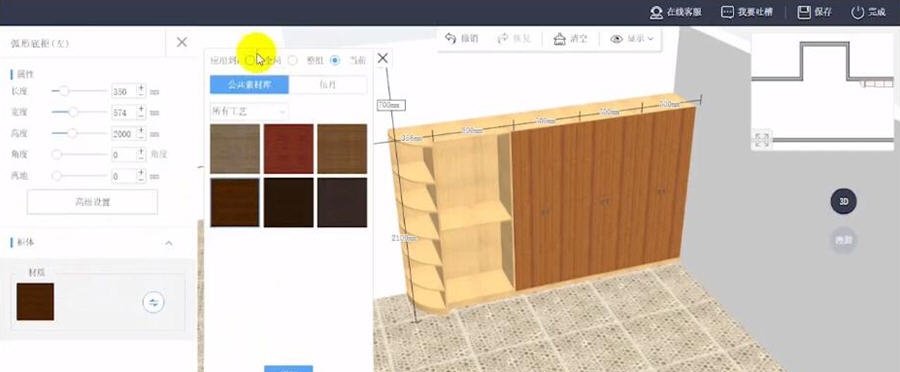Image resolution: width=900 pixels, height=372 pixels.
Task: Click the material swap icon button
Action: pos(153,302)
